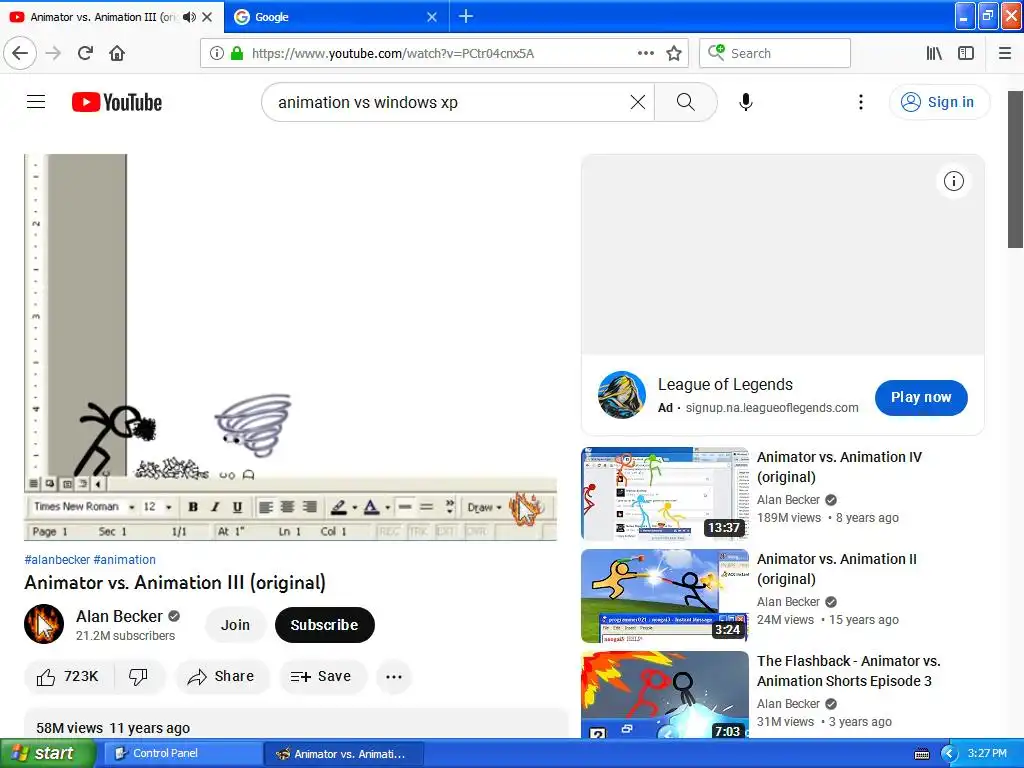Mute the Animator vs. Animation tab audio
Screen dimensions: 1024x768
[189, 17]
